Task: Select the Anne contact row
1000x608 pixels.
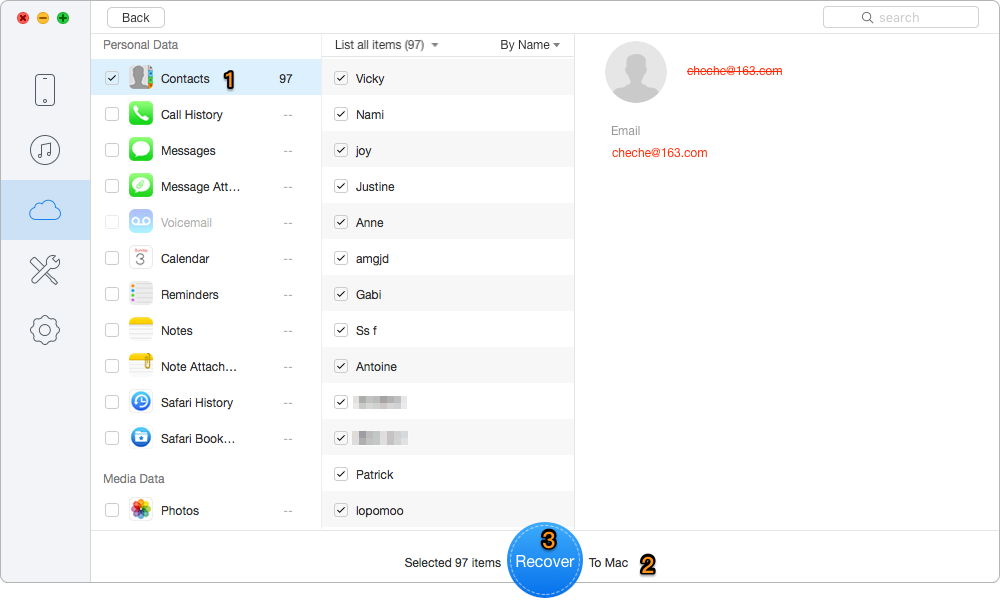Action: point(448,222)
